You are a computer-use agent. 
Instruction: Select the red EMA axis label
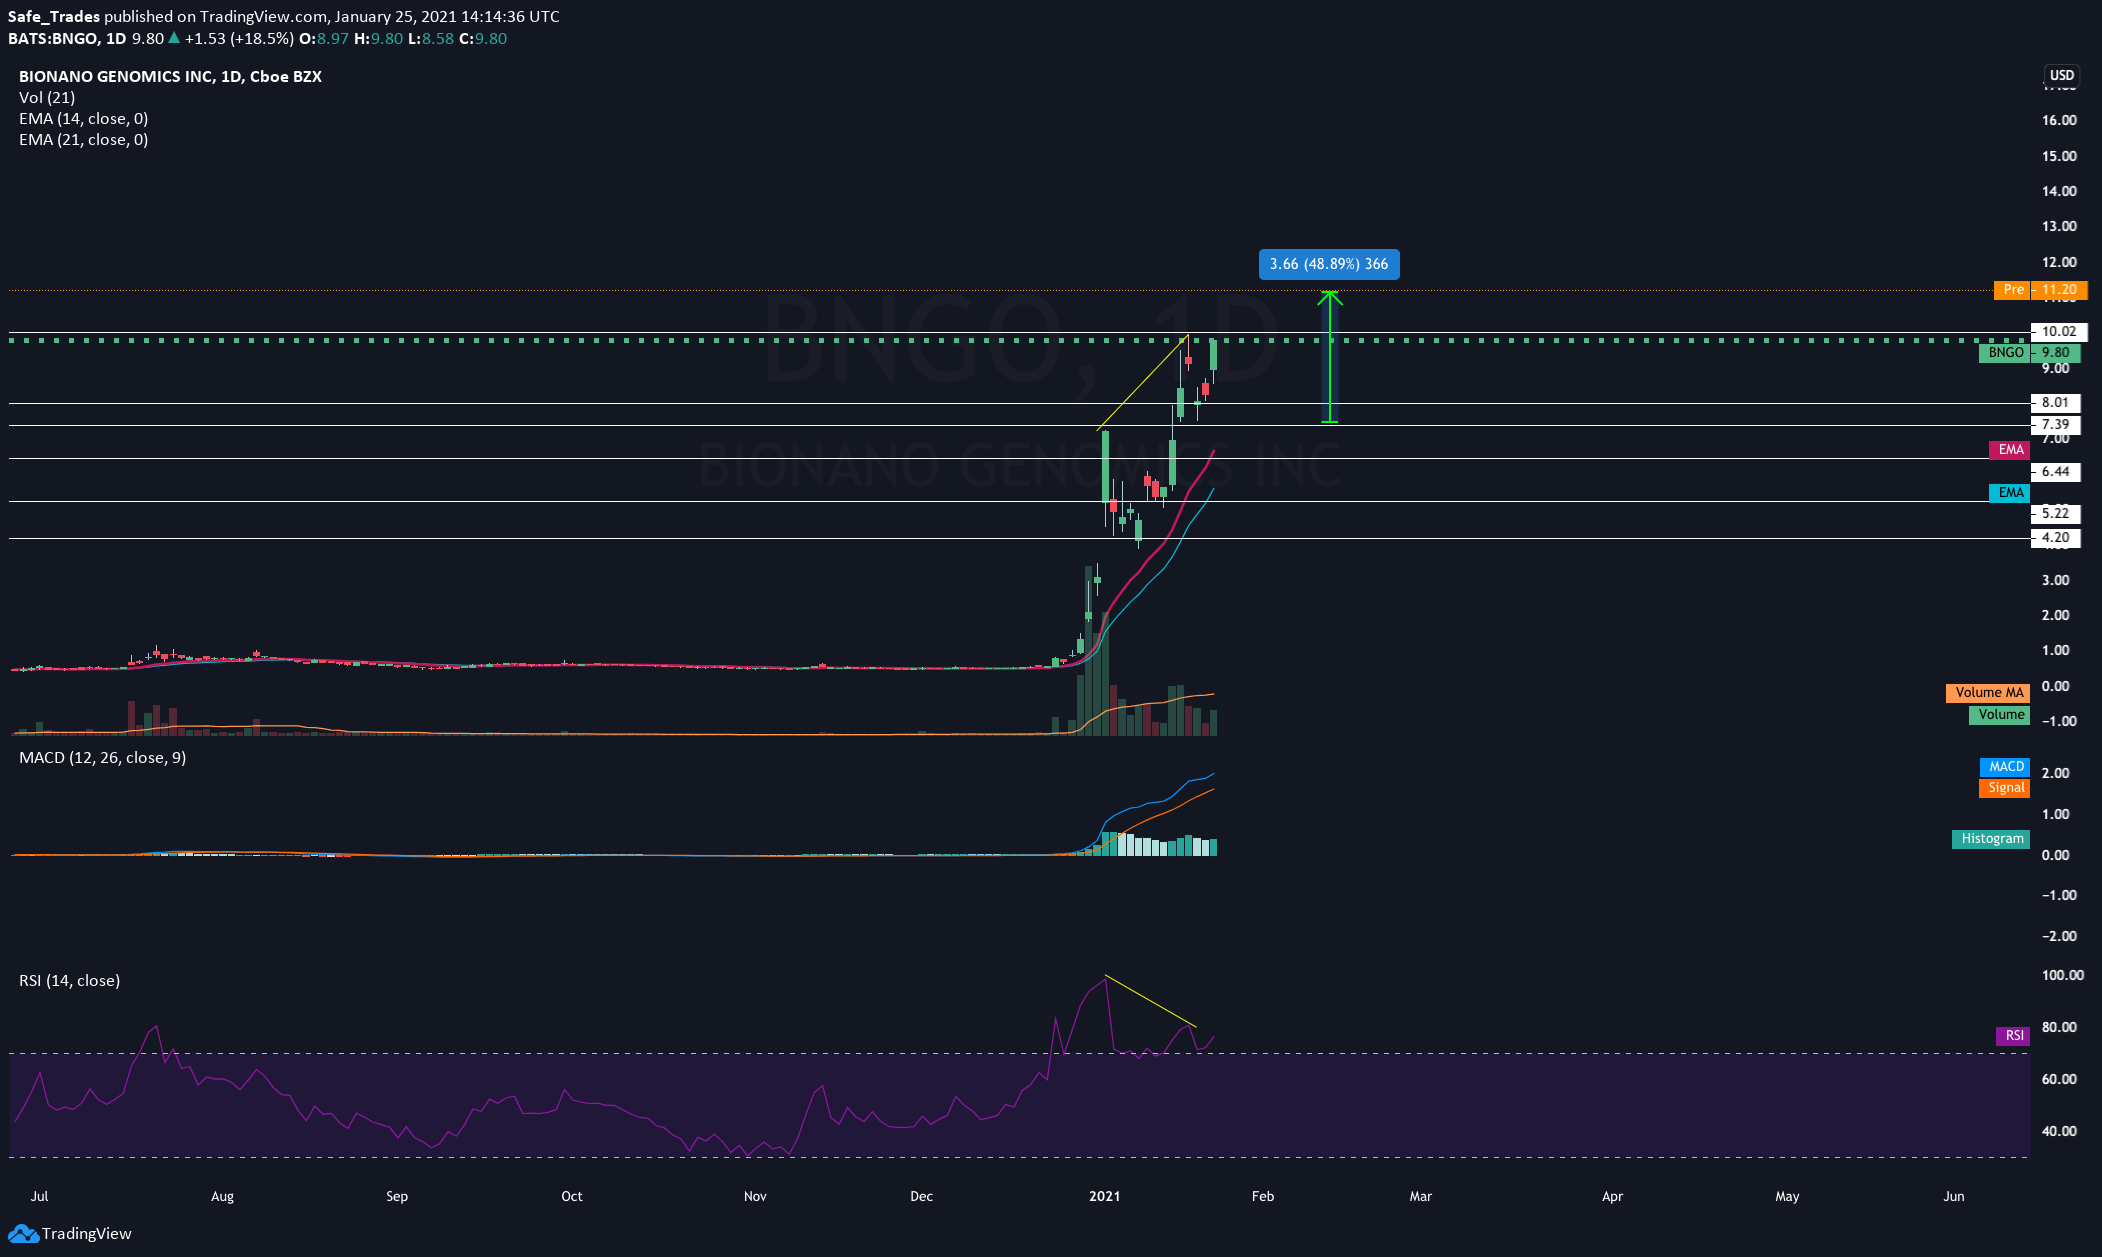coord(2010,450)
